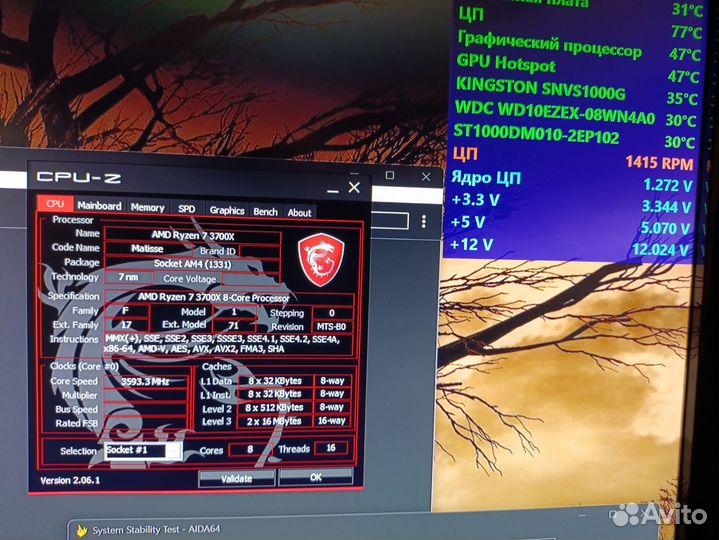This screenshot has width=719, height=540.
Task: Click the 12.024 V voltage value
Action: tap(660, 250)
